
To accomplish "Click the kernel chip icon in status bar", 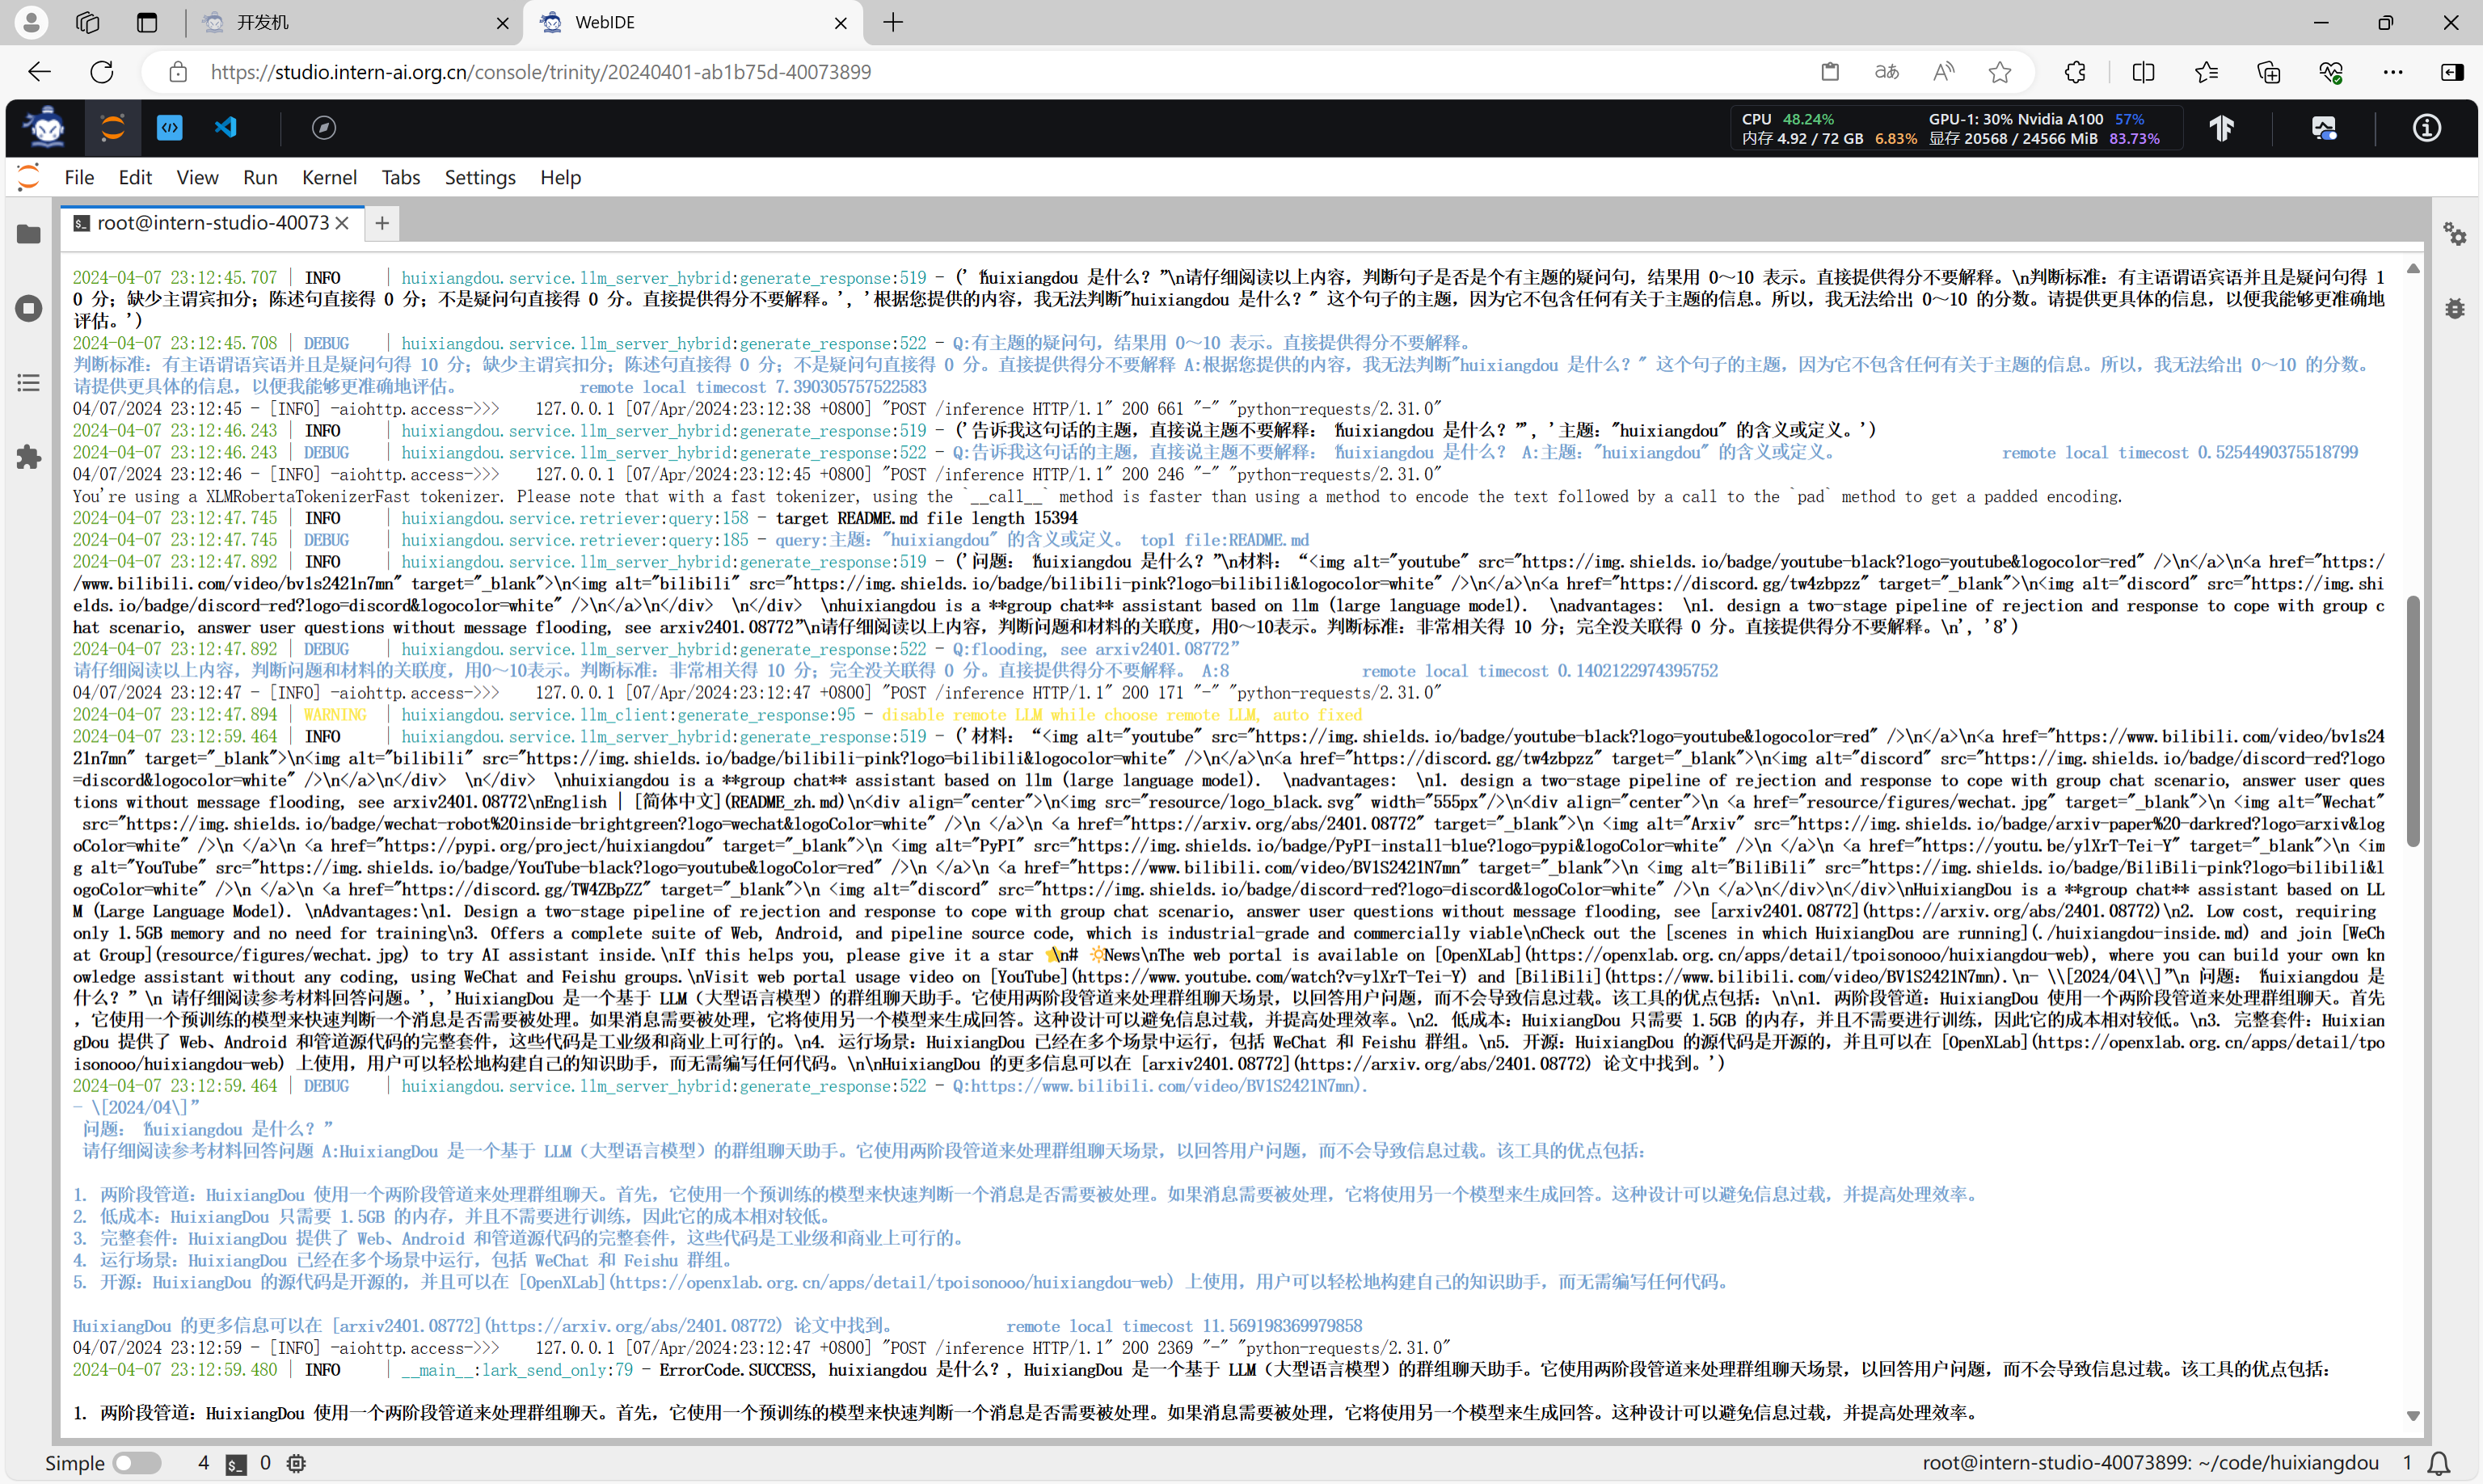I will pyautogui.click(x=296, y=1463).
